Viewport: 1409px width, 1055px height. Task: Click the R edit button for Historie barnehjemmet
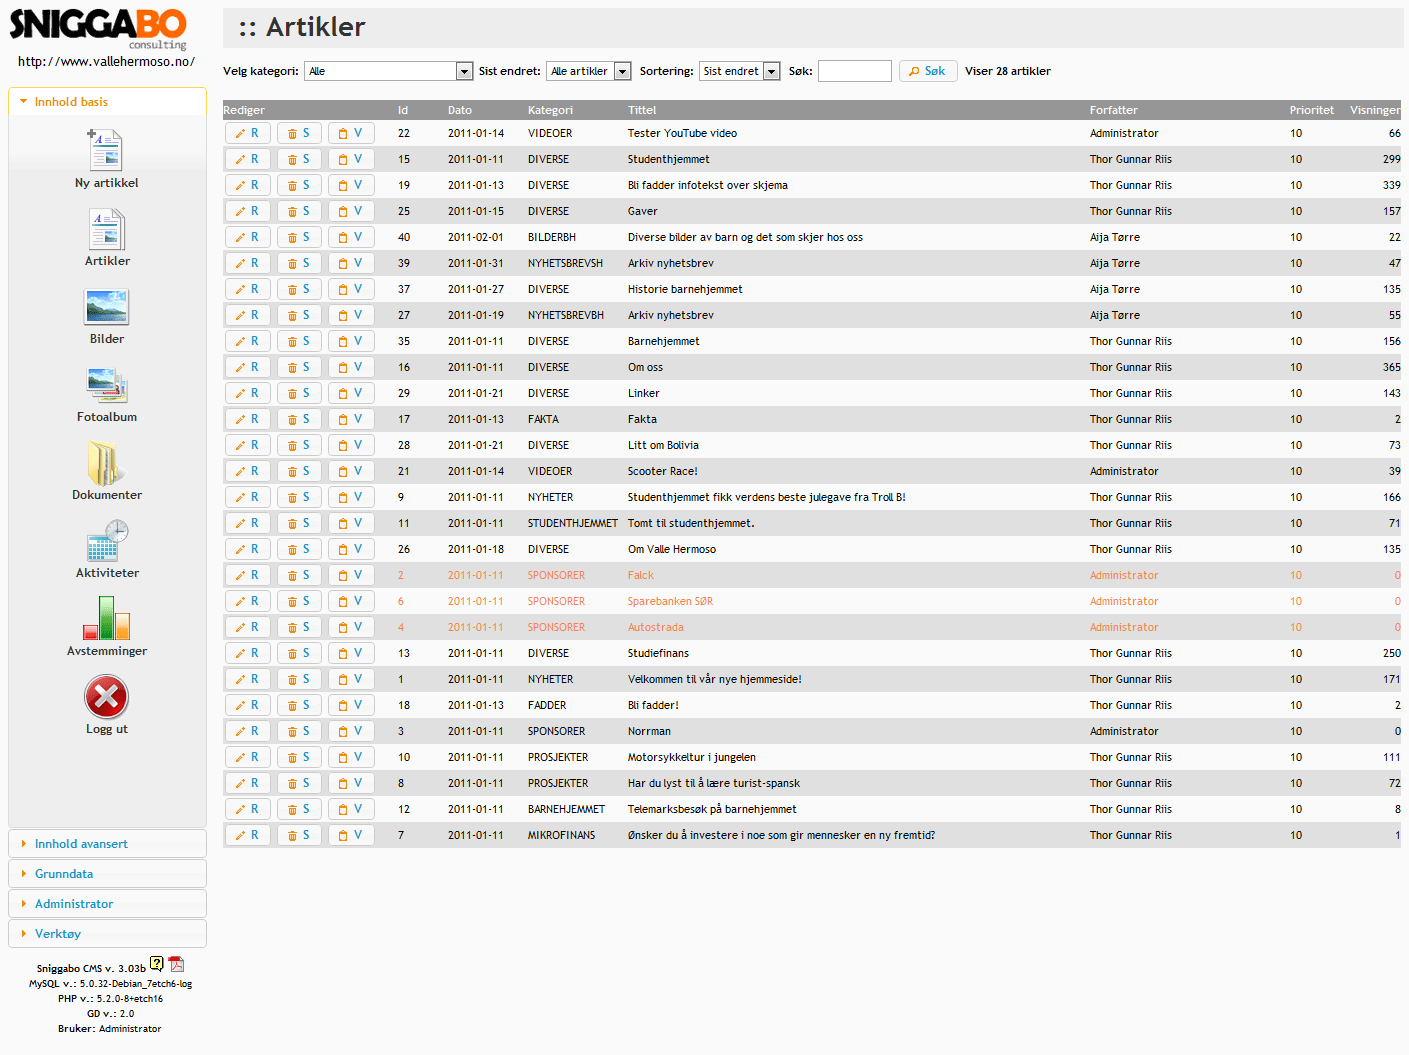pyautogui.click(x=248, y=289)
